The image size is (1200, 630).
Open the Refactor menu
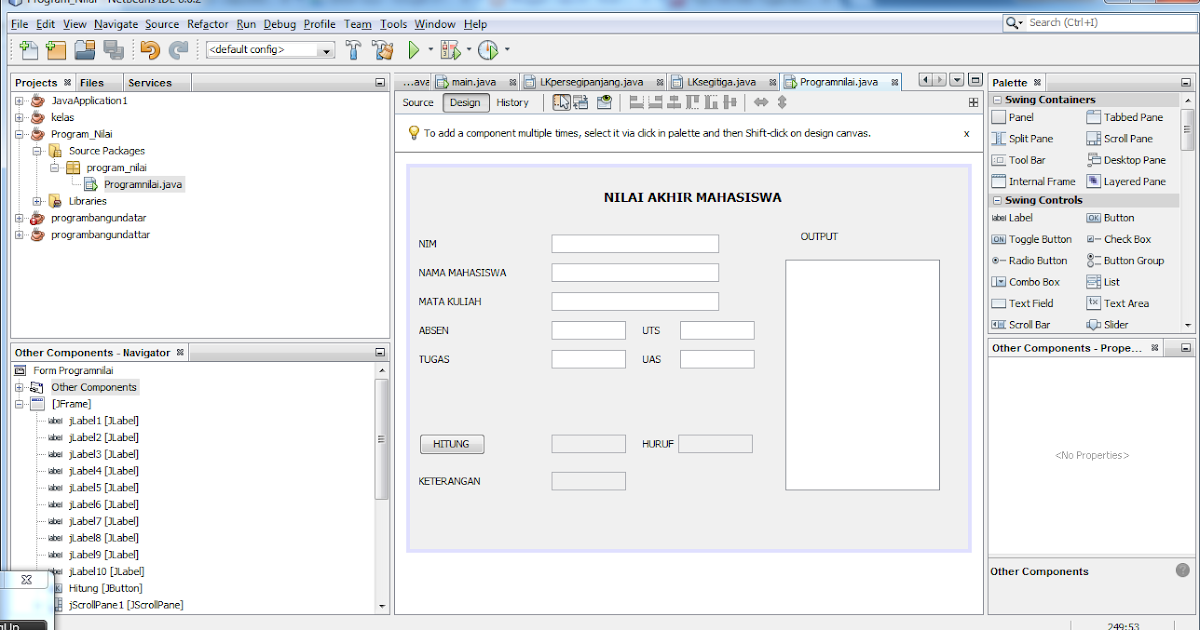pyautogui.click(x=207, y=24)
